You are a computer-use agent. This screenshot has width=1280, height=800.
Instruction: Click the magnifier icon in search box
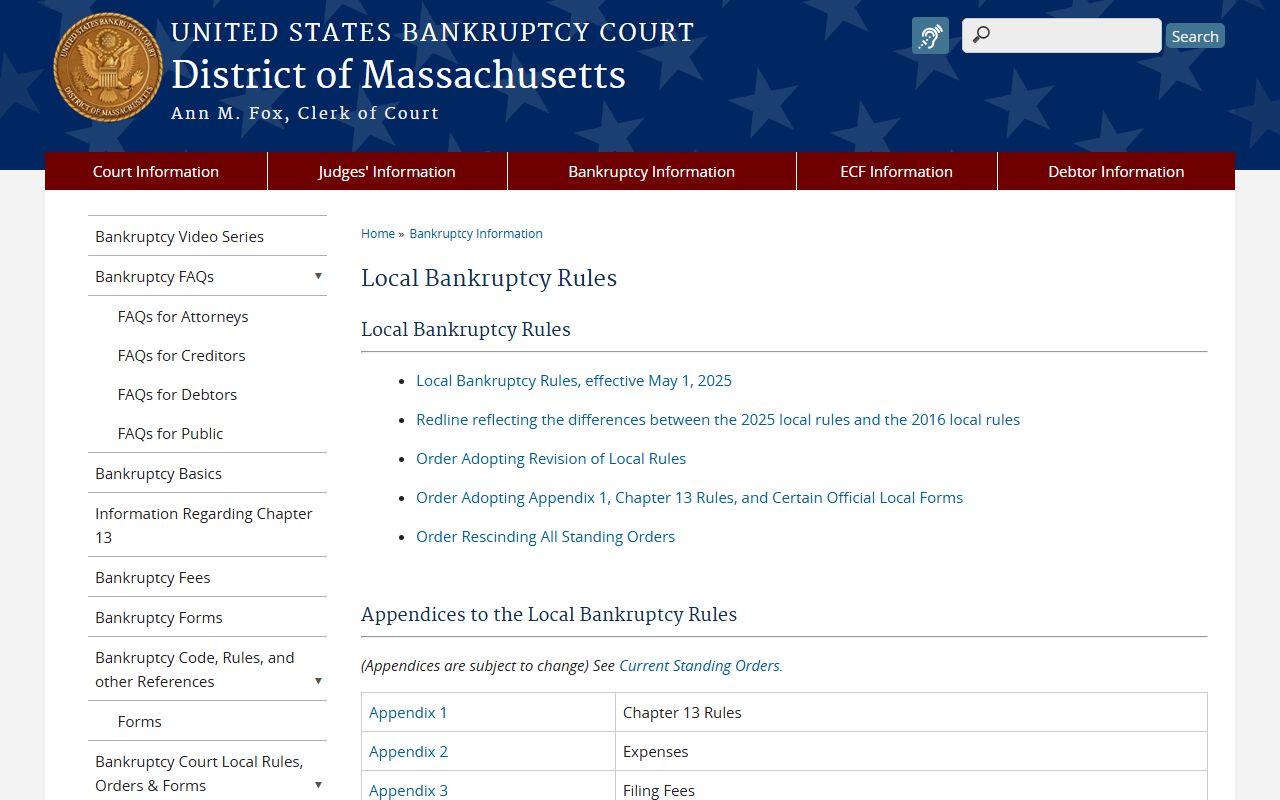click(x=981, y=36)
